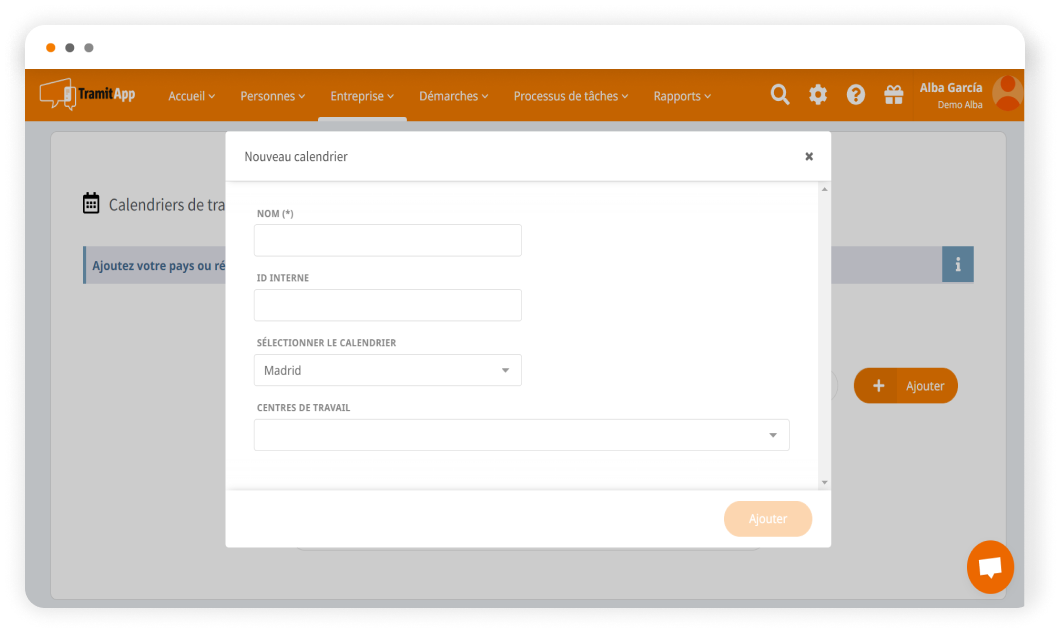The height and width of the screenshot is (633, 1061).
Task: Click the Ajouter button in dialog footer
Action: coord(767,519)
